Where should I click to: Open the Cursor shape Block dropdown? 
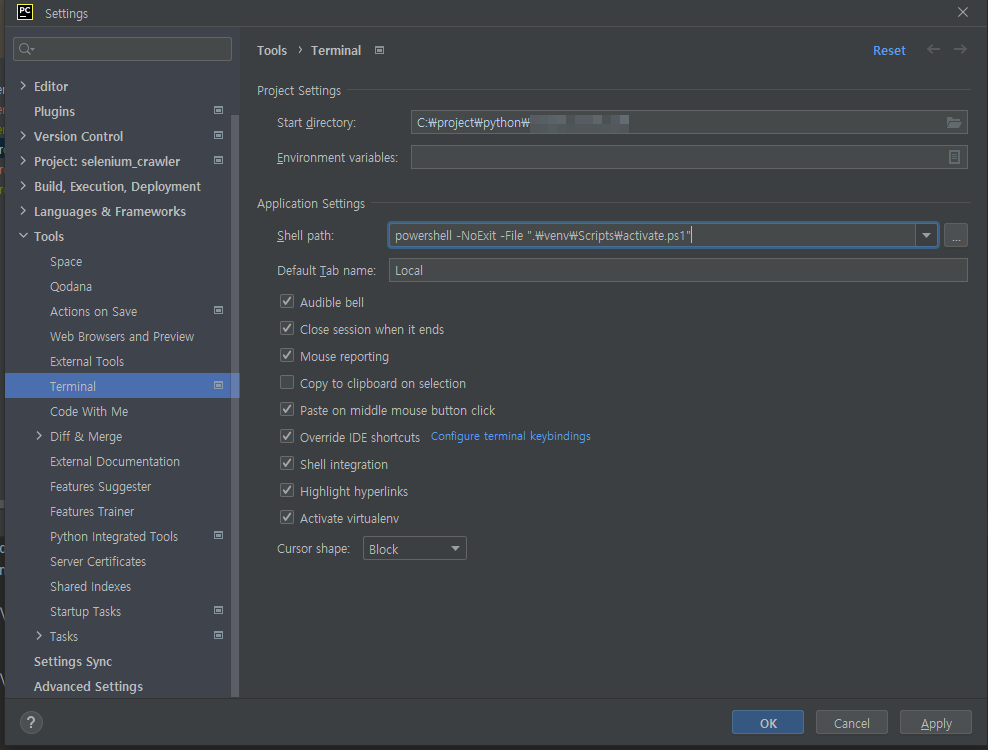[x=415, y=548]
